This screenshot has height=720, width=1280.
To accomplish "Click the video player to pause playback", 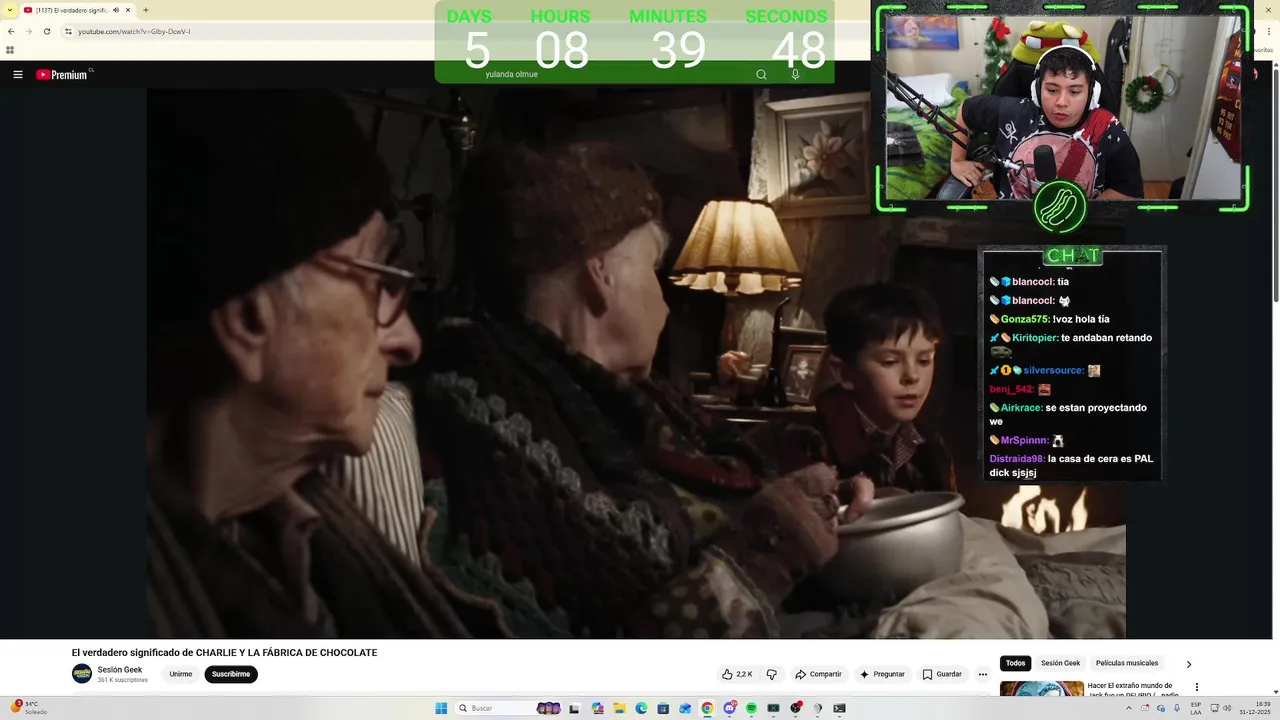I will point(636,363).
